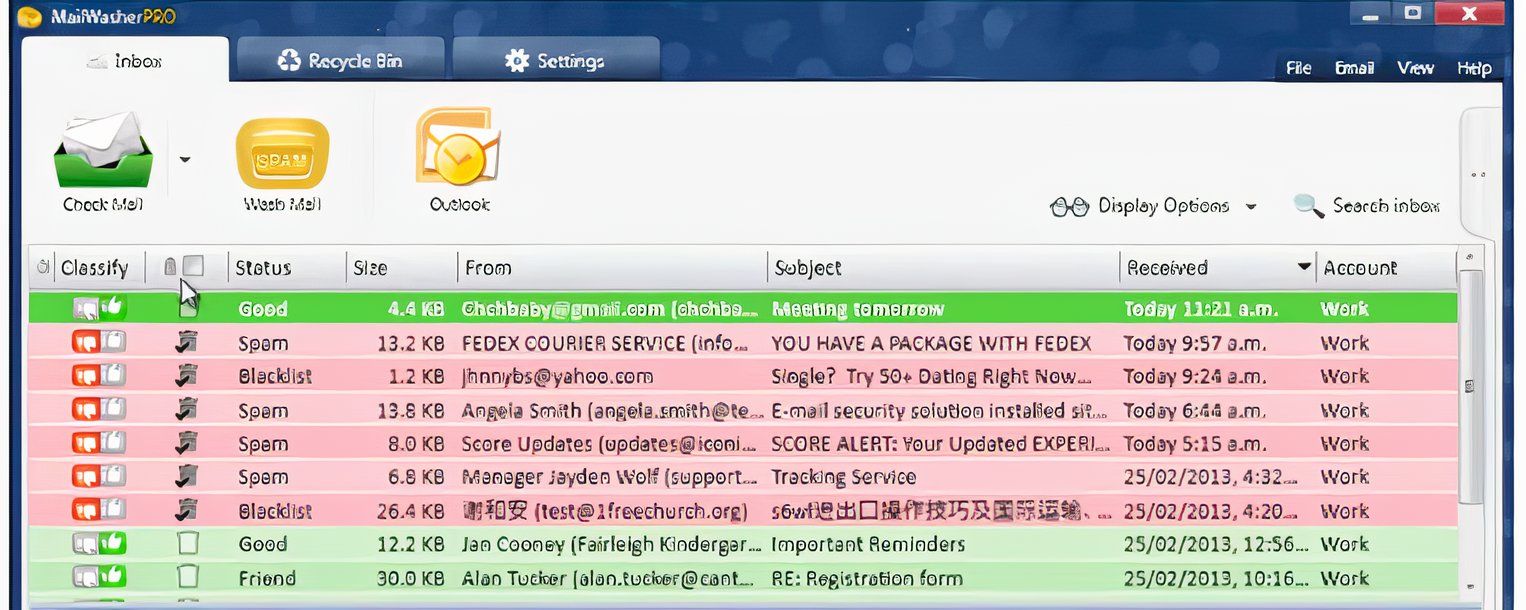Click 'RE: Registration form' subject text
This screenshot has height=610, width=1526.
coord(867,578)
